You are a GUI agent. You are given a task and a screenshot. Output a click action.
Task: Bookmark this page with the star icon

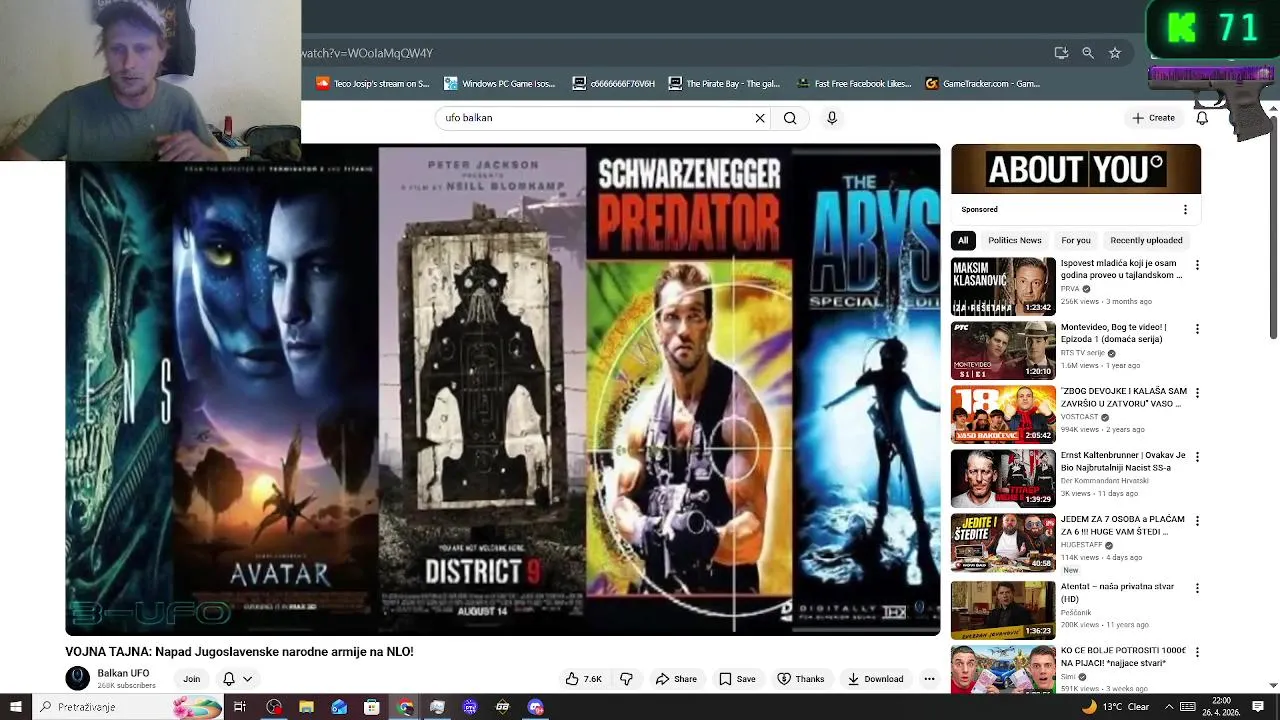[1115, 53]
